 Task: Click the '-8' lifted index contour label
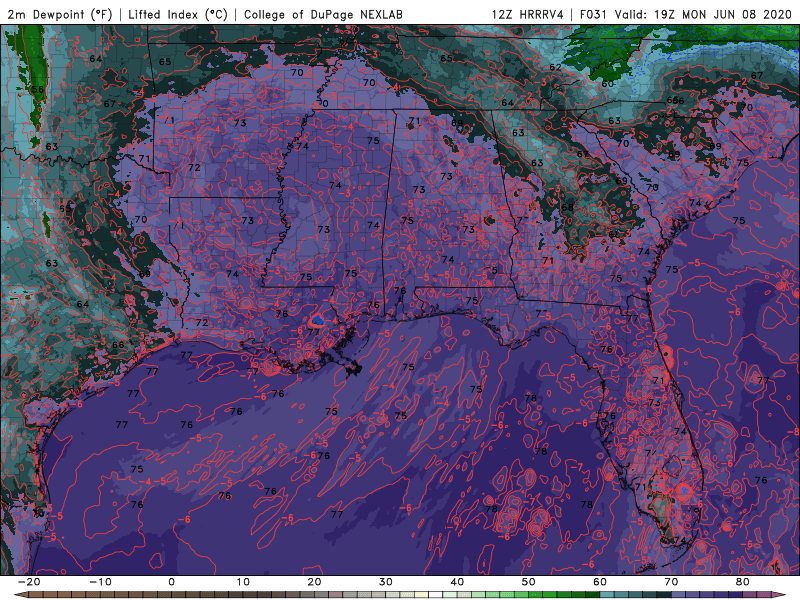tap(794, 432)
